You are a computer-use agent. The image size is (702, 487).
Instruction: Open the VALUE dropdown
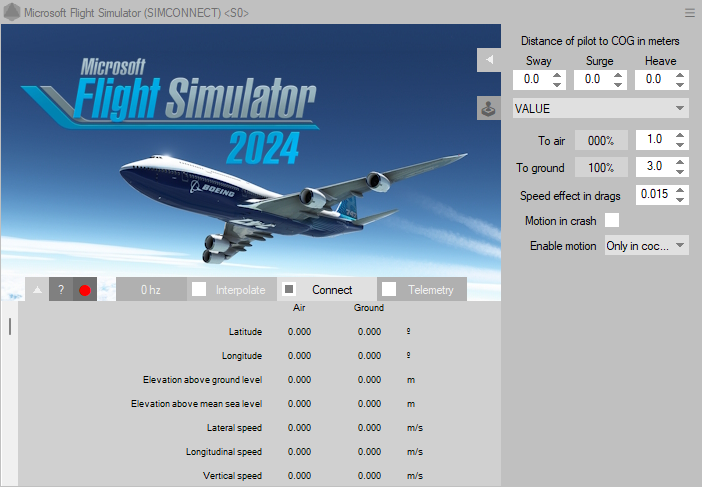click(x=600, y=108)
